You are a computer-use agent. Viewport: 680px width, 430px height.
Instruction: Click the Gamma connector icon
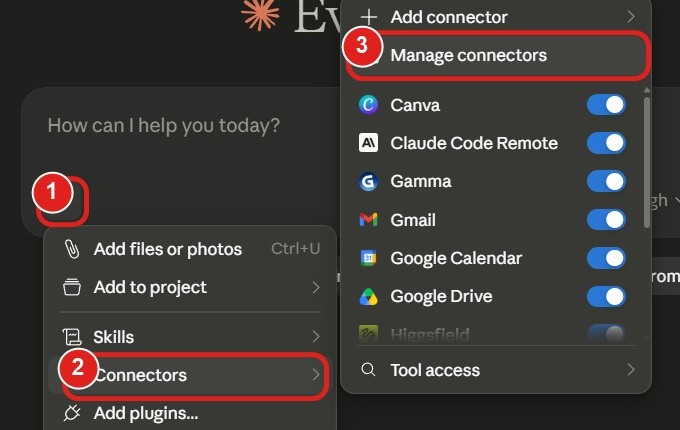pyautogui.click(x=368, y=181)
